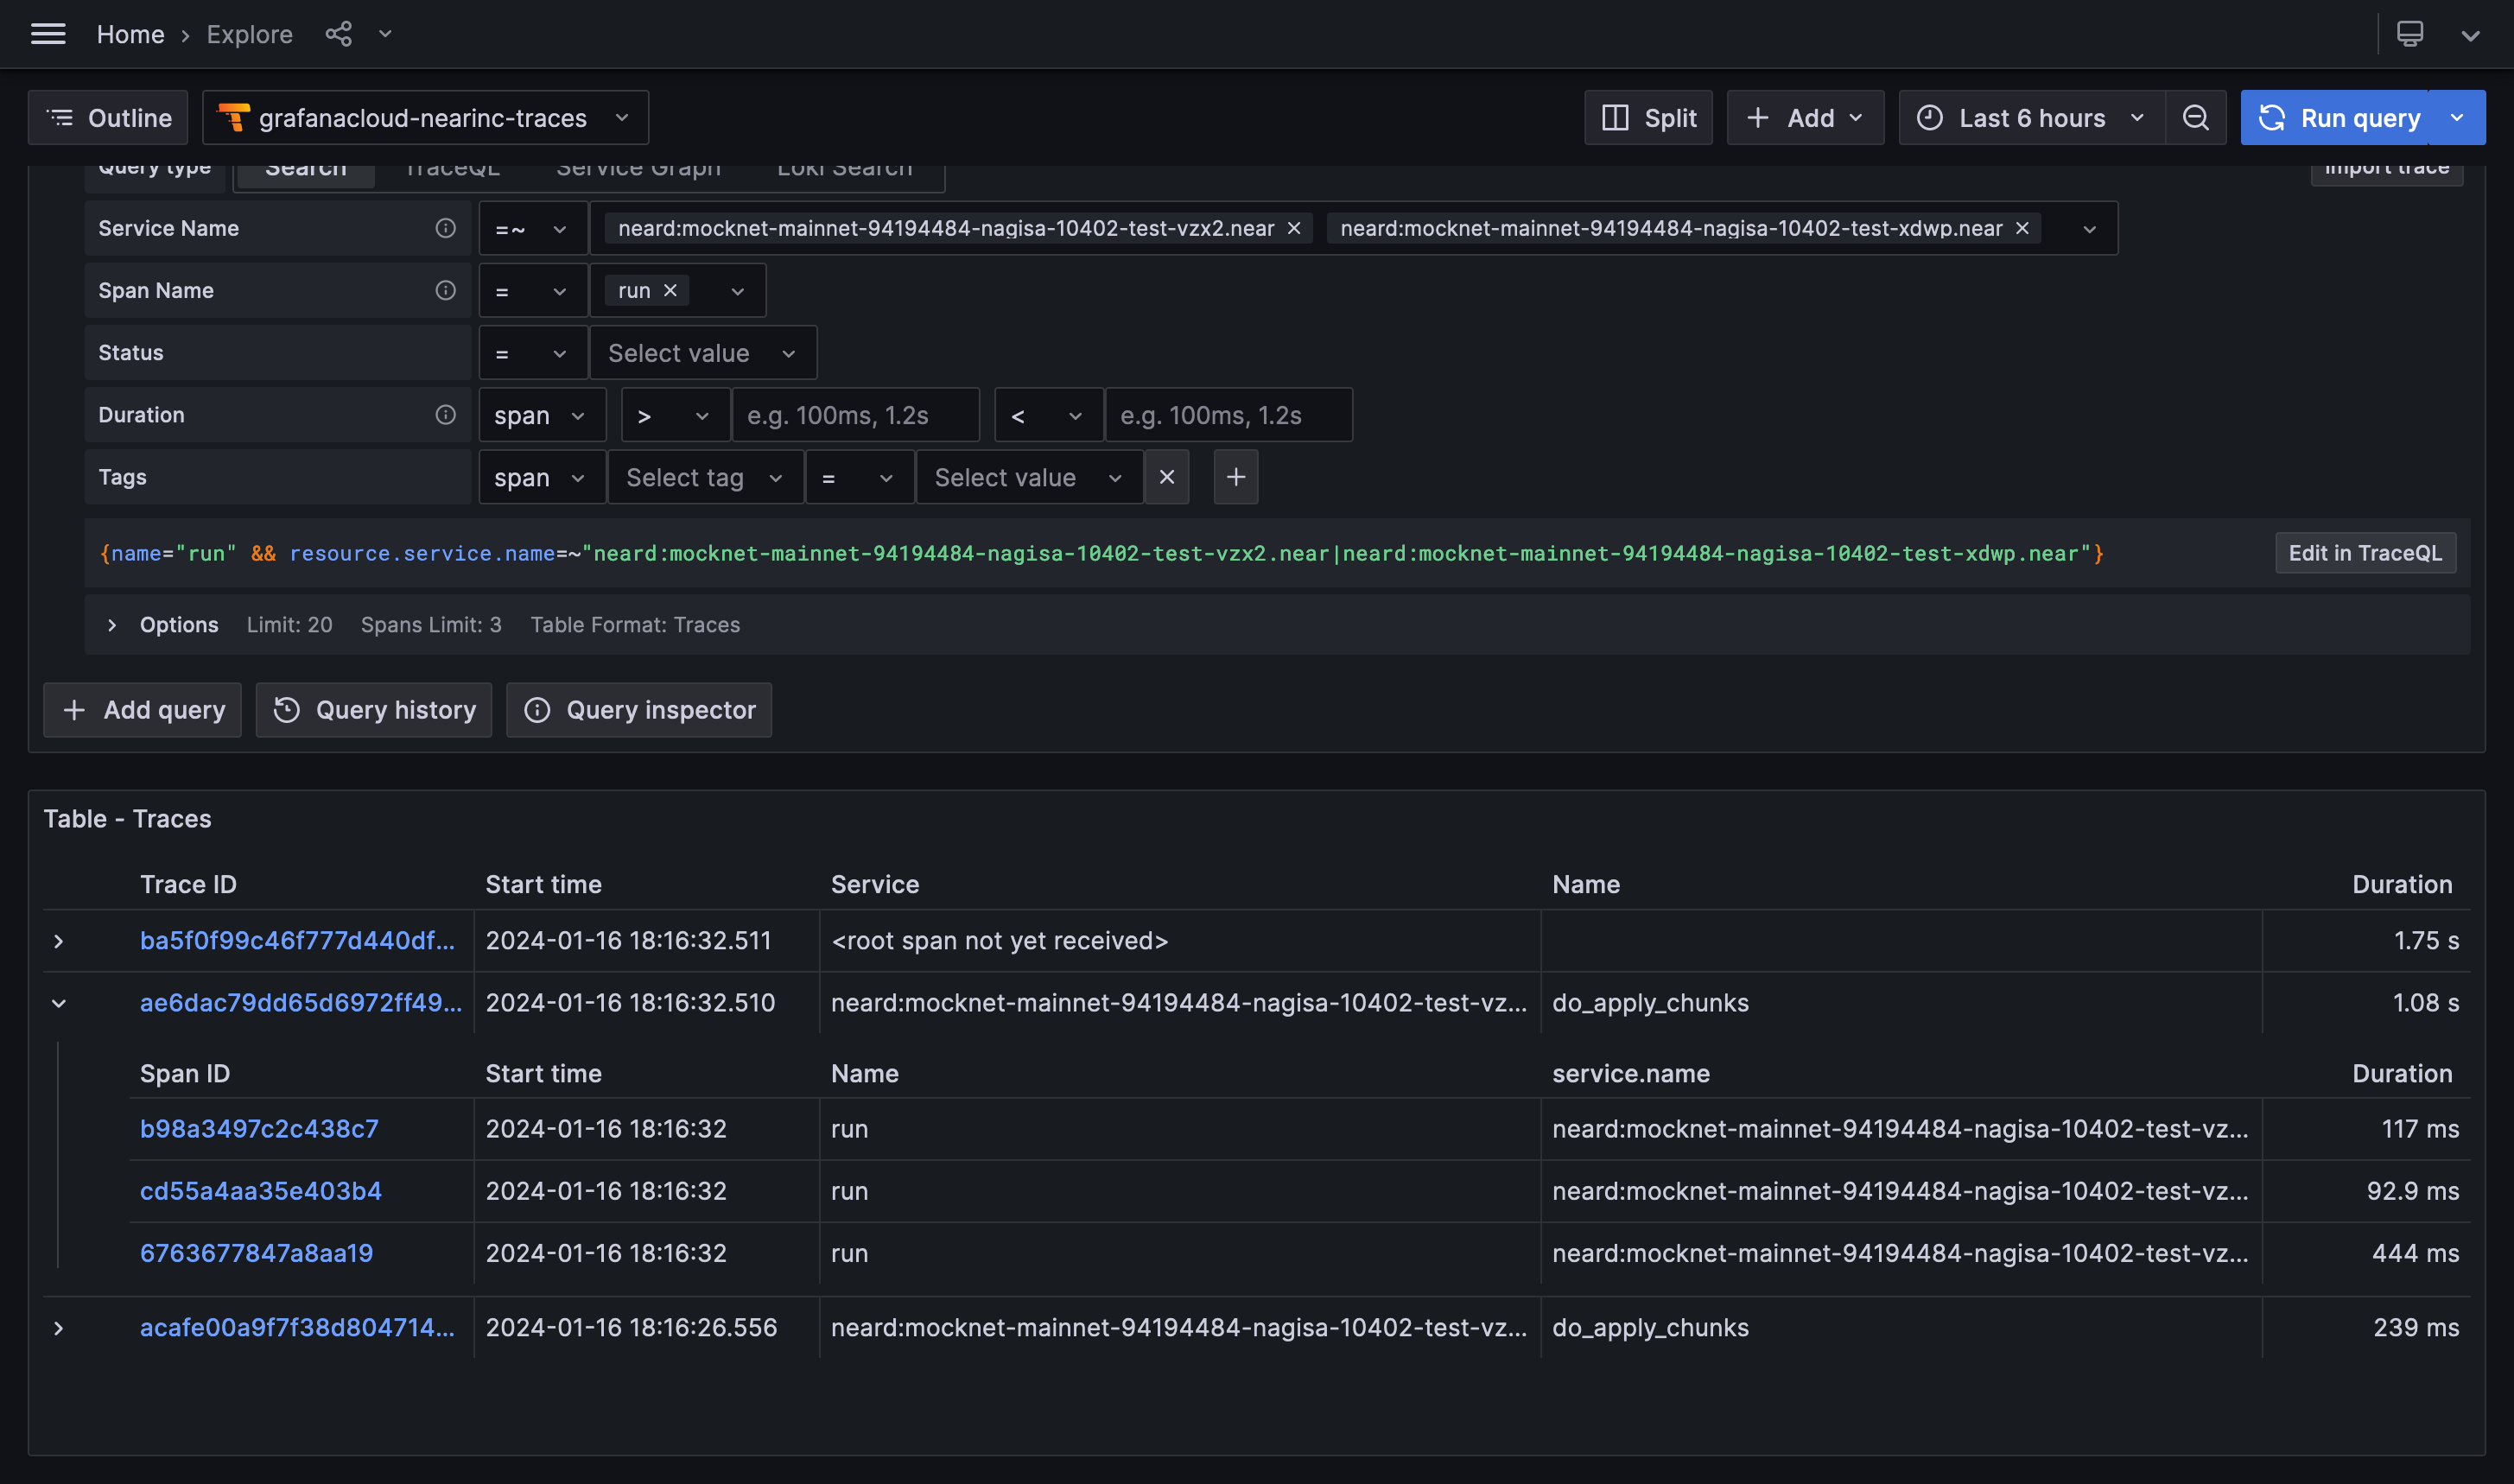This screenshot has width=2514, height=1484.
Task: Click the share icon next to Explore
Action: [x=339, y=33]
